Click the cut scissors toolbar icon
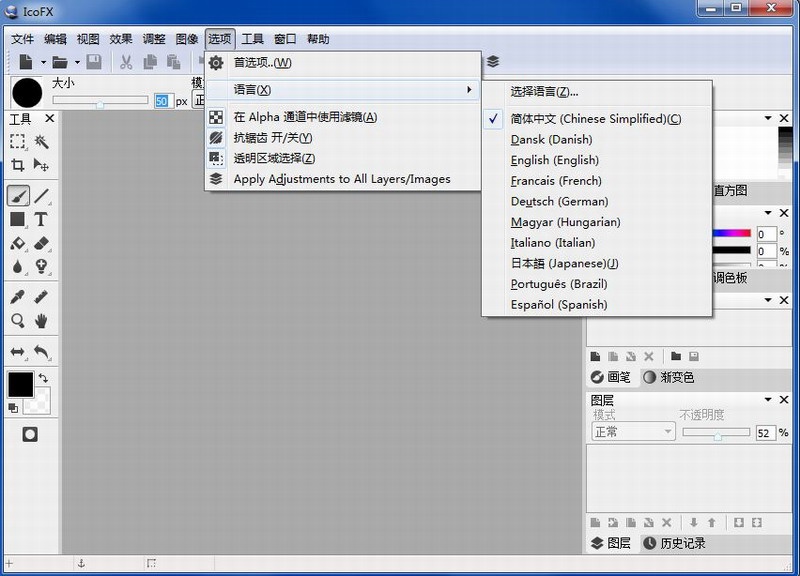This screenshot has width=800, height=576. coord(126,62)
